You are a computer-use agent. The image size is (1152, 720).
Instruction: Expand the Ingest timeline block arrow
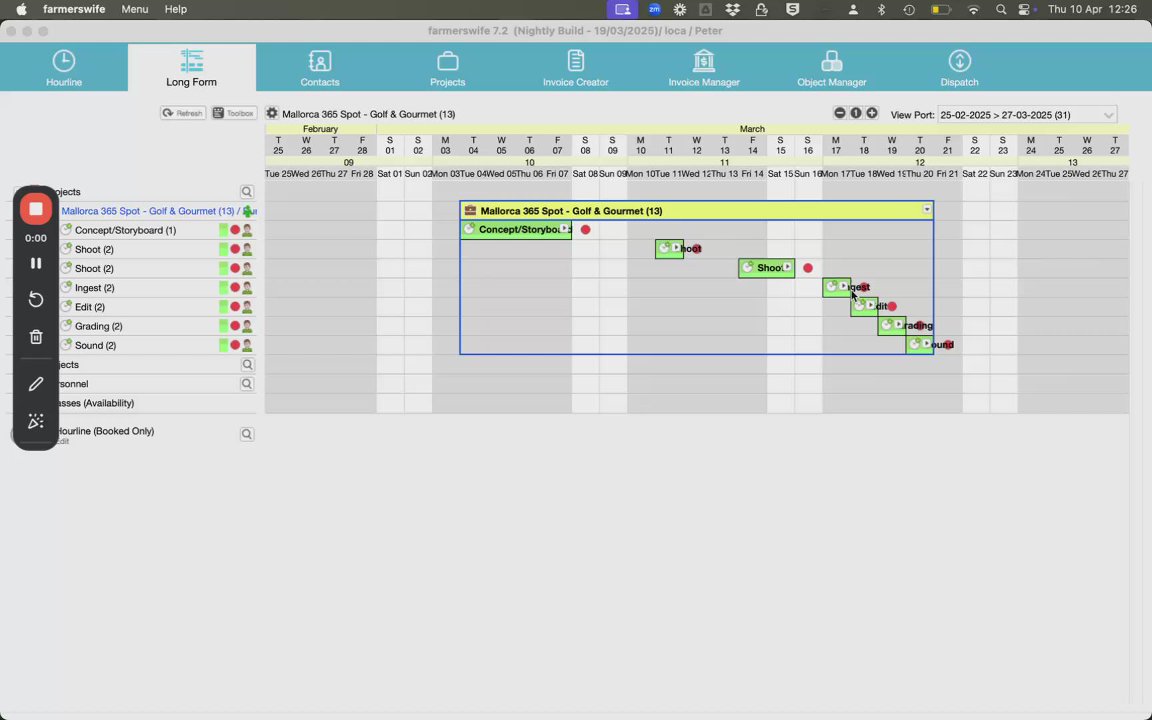point(843,287)
